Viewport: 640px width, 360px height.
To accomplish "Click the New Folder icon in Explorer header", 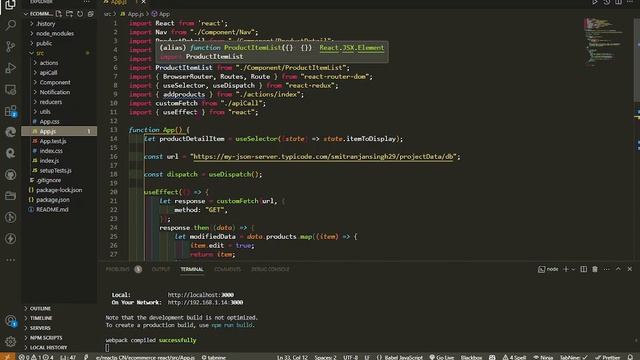I will [x=69, y=14].
